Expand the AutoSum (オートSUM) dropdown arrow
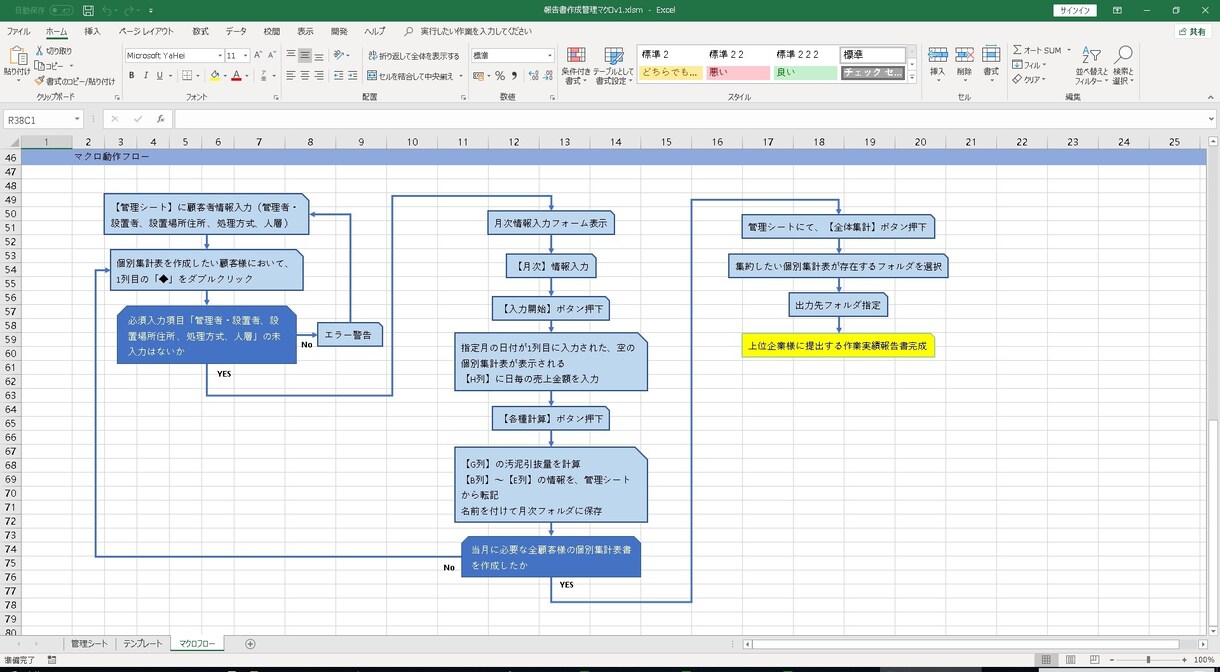The image size is (1220, 672). [x=1068, y=50]
